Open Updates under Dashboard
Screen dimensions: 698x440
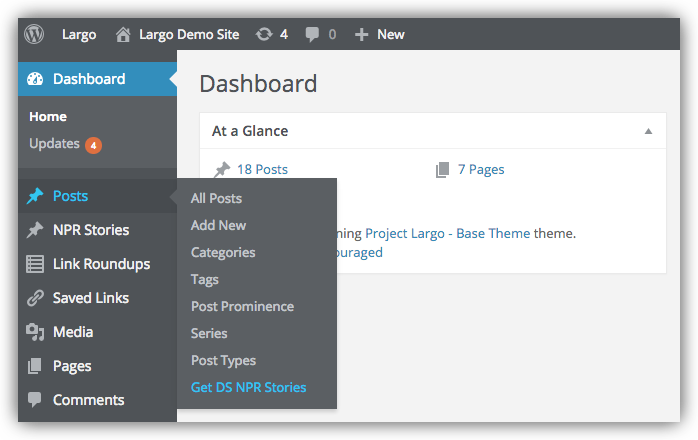pyautogui.click(x=54, y=143)
